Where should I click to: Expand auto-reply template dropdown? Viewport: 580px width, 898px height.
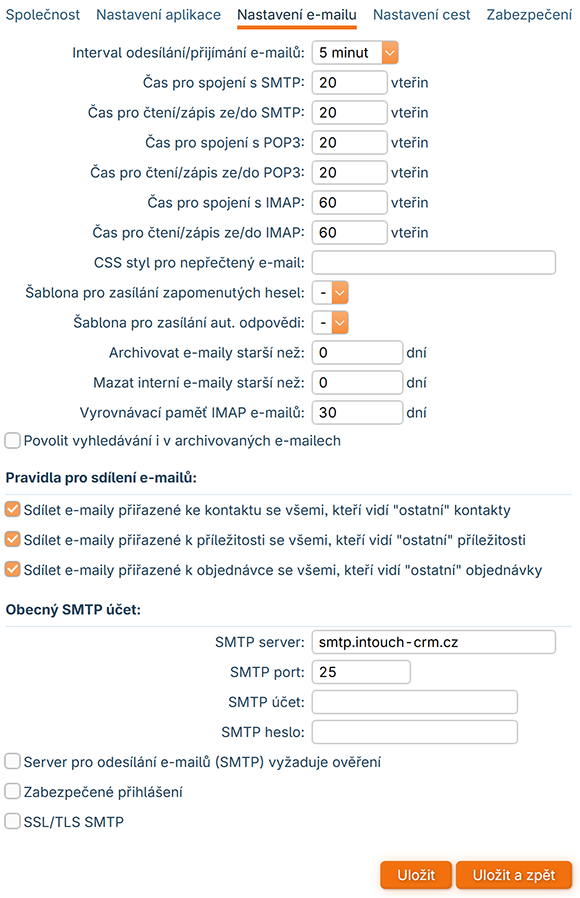340,322
